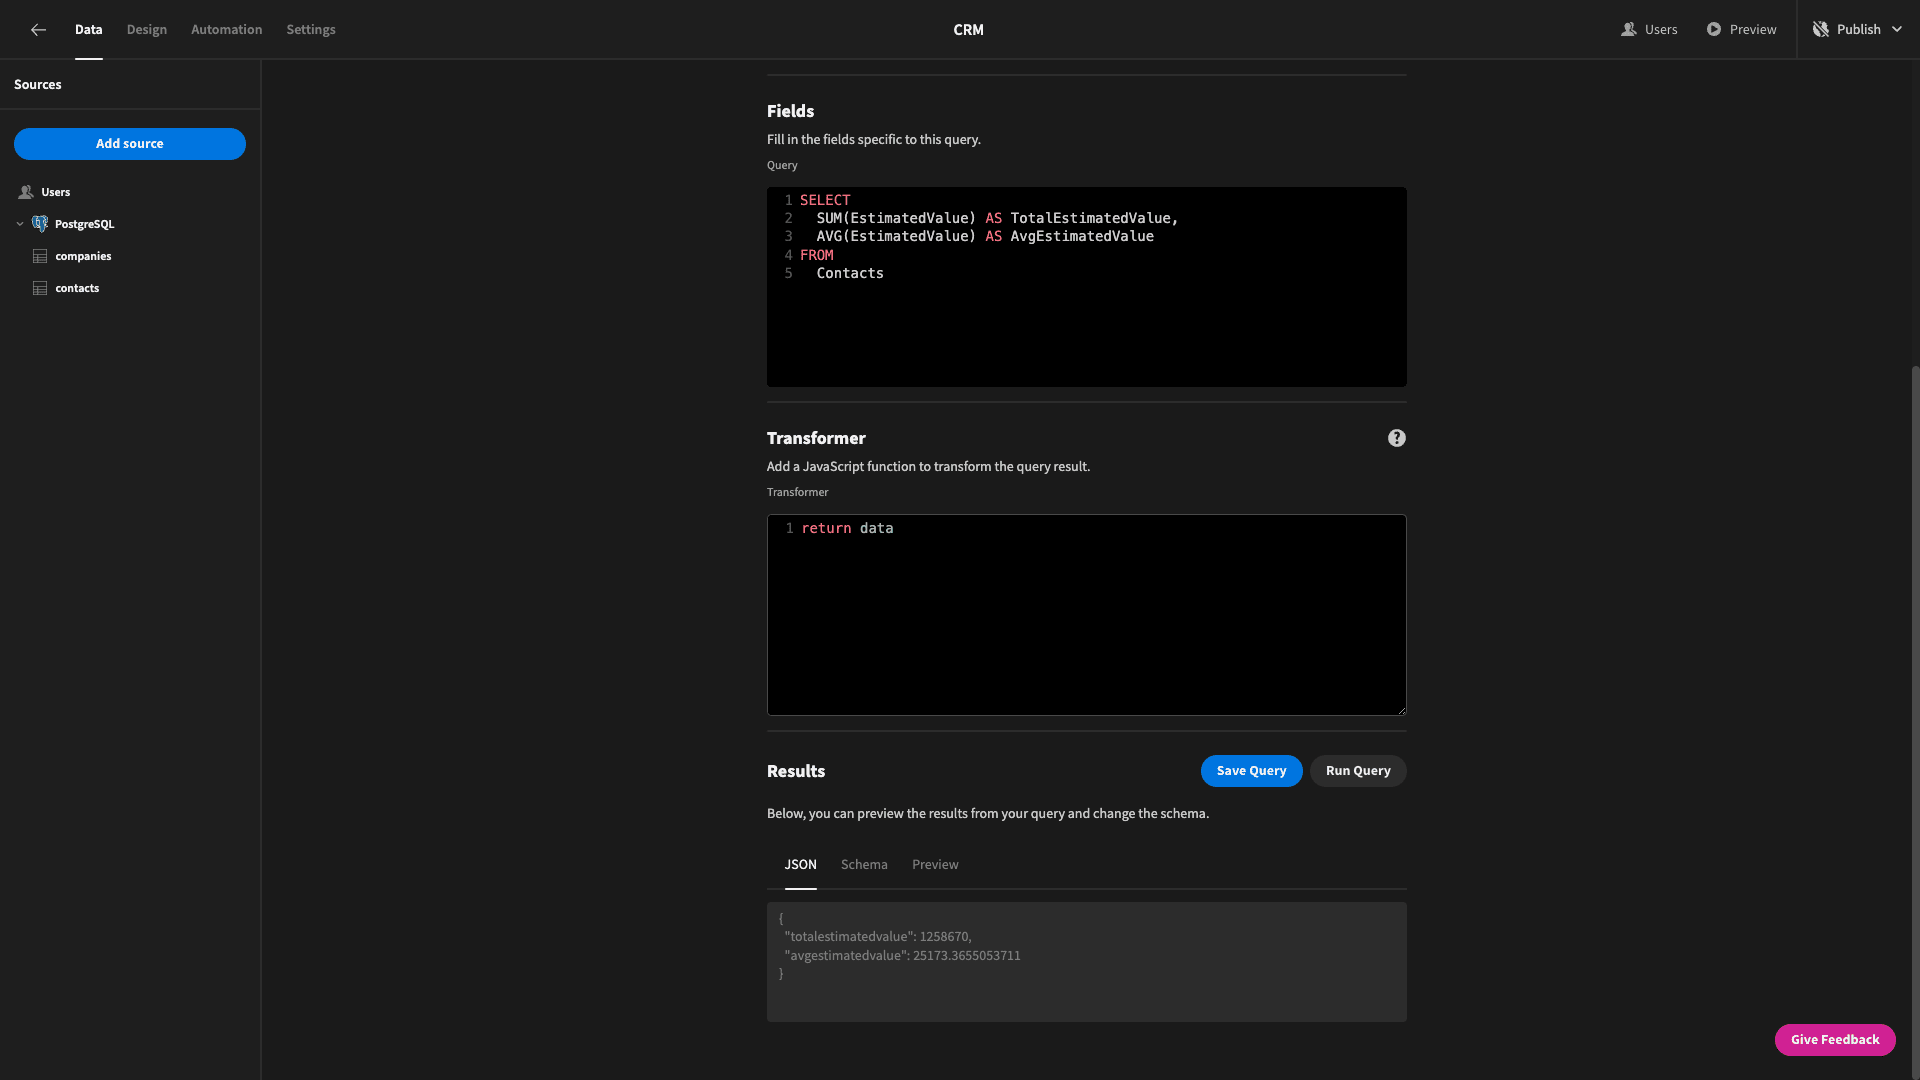Click the Run Query button

point(1358,771)
